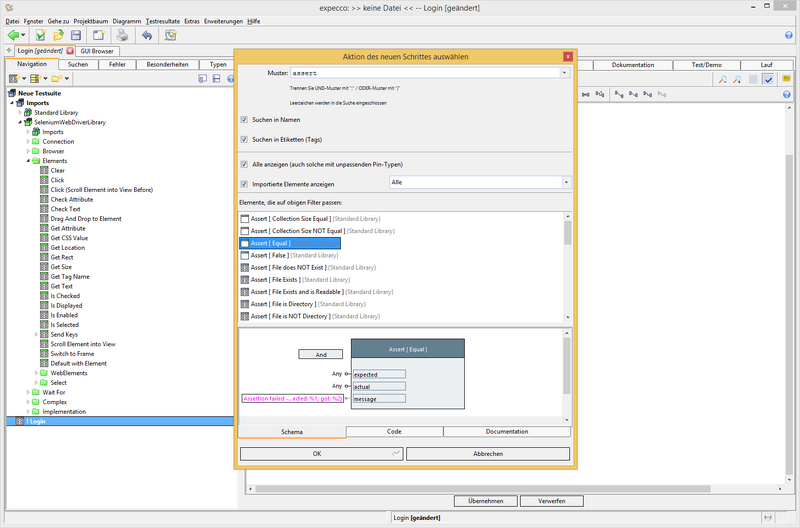Select Assert [ File Exists ] list entry
The height and width of the screenshot is (528, 800).
tap(274, 280)
